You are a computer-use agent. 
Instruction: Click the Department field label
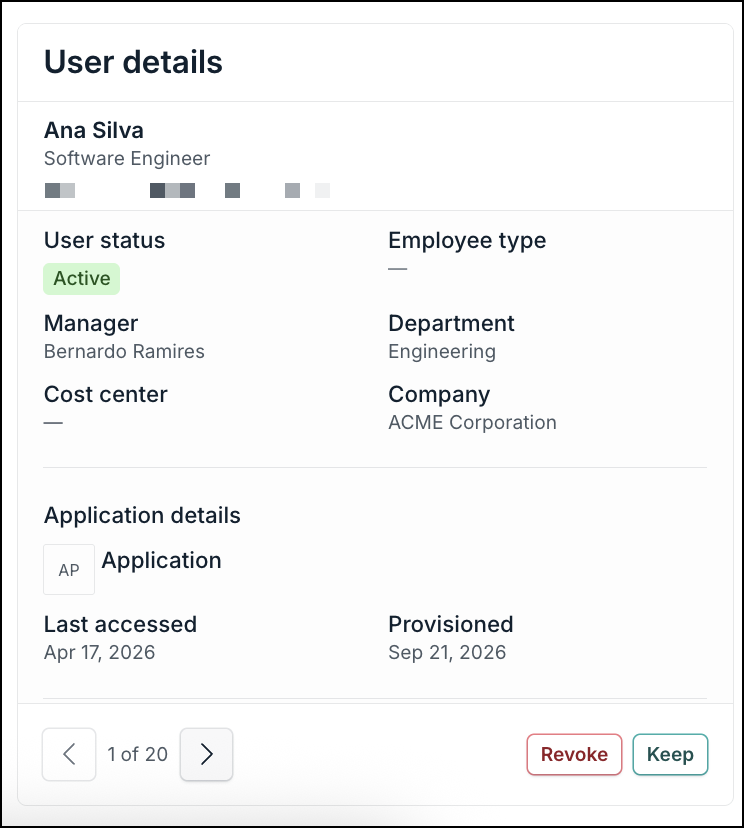[x=451, y=324]
